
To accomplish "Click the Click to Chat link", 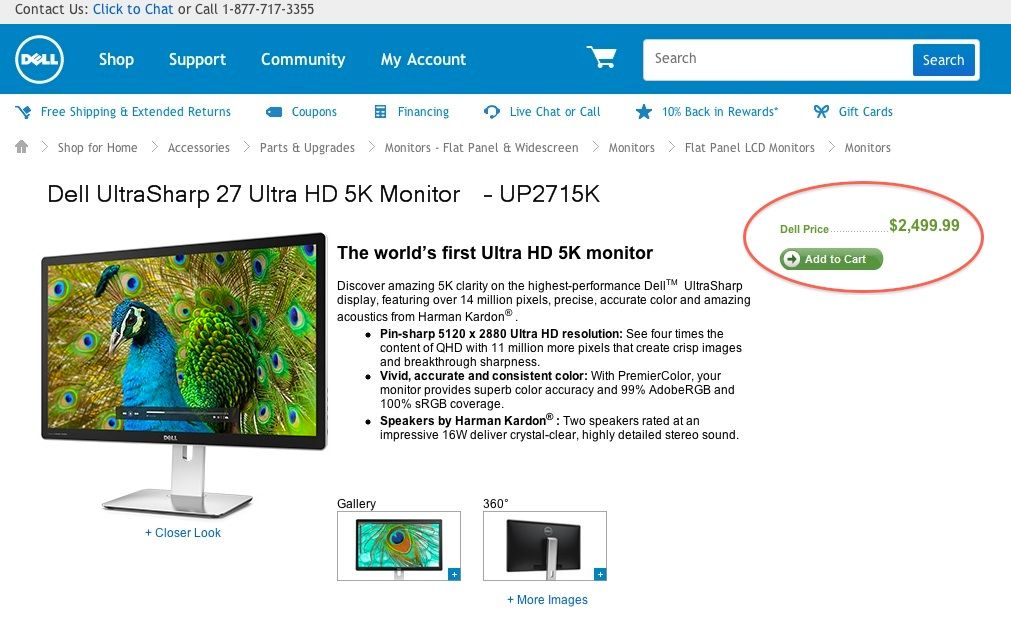I will click(x=133, y=9).
